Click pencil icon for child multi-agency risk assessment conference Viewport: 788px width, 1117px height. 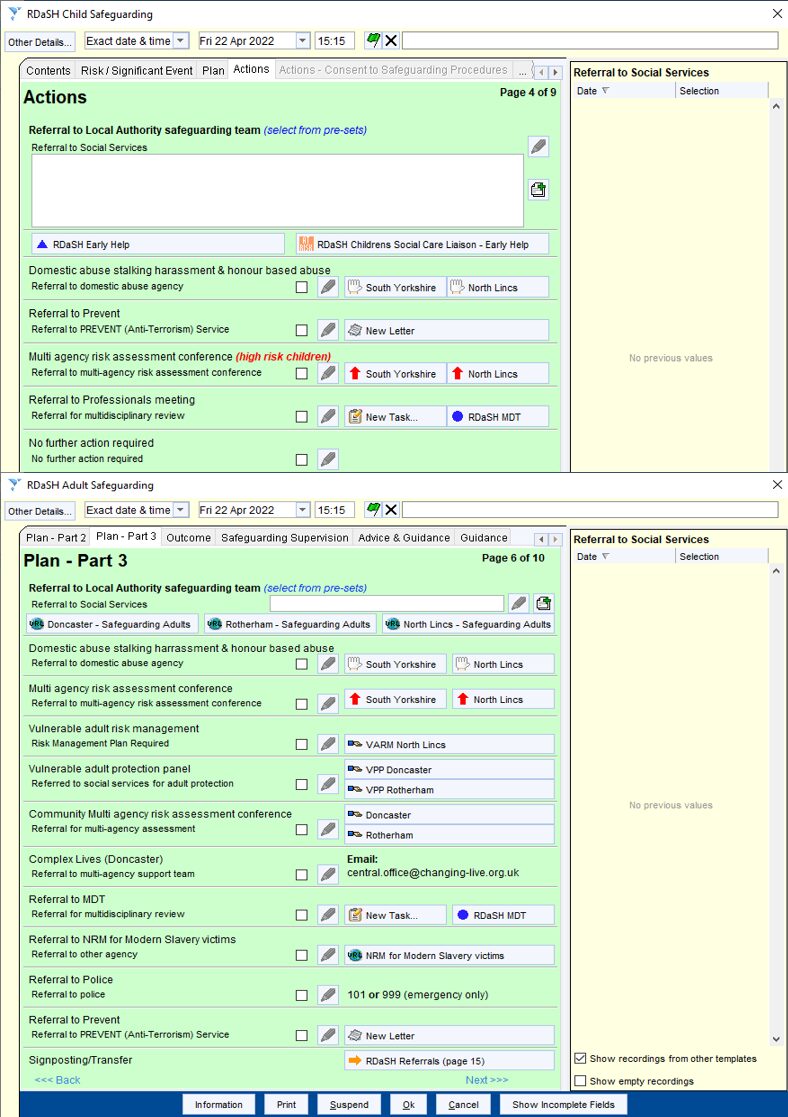point(328,373)
